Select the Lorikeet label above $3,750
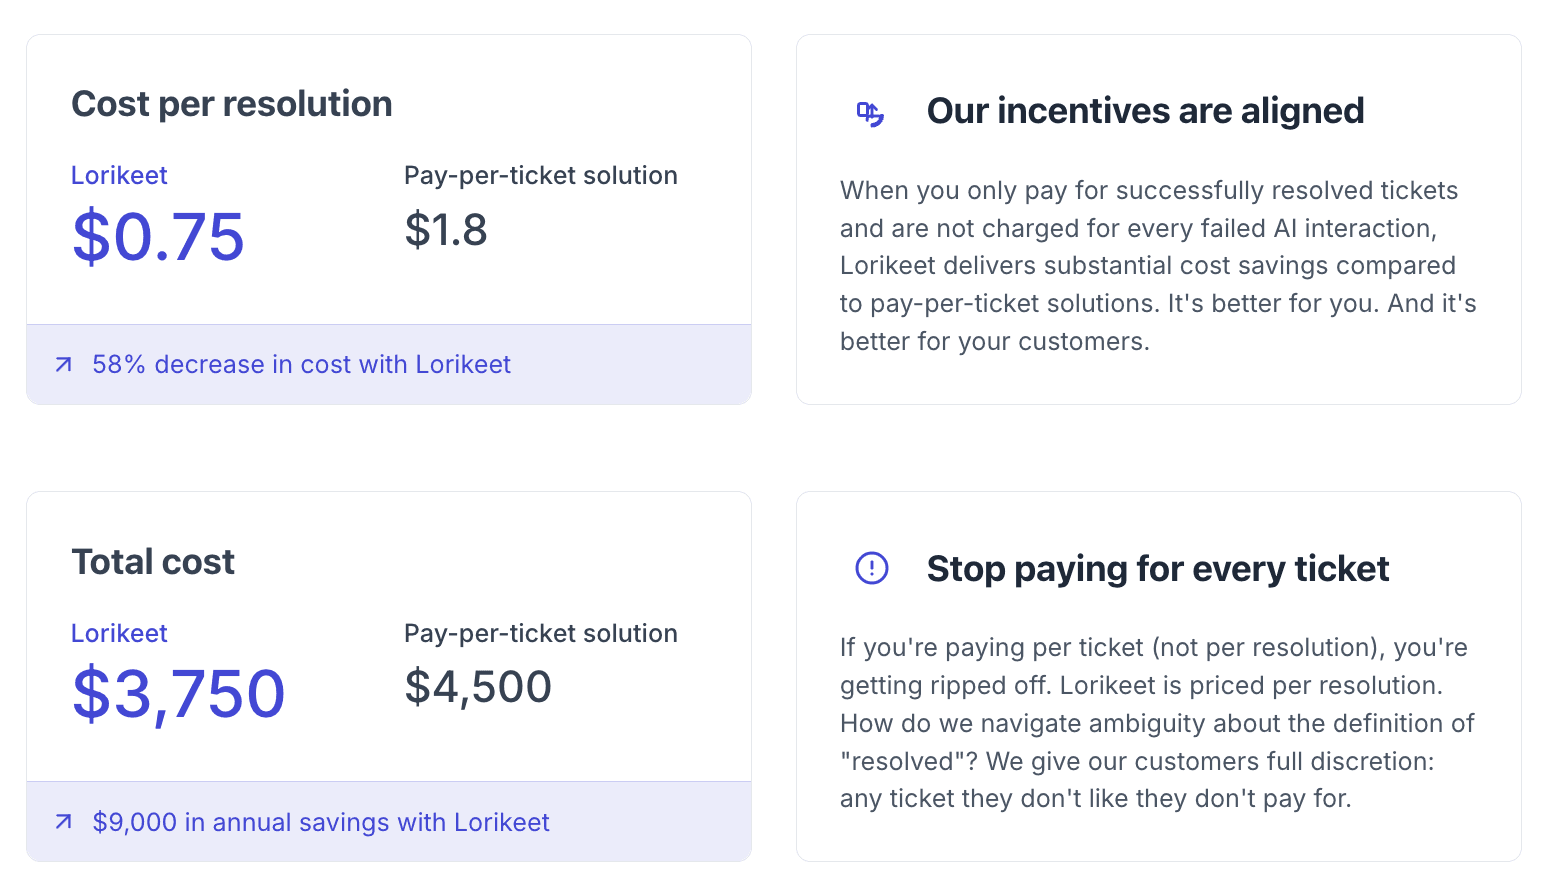Screen dimensions: 1560x888 pyautogui.click(x=119, y=634)
